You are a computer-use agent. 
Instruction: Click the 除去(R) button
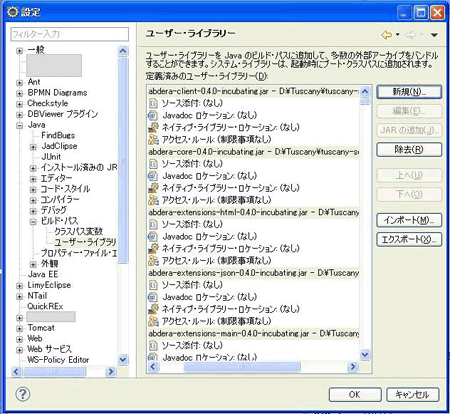click(409, 149)
